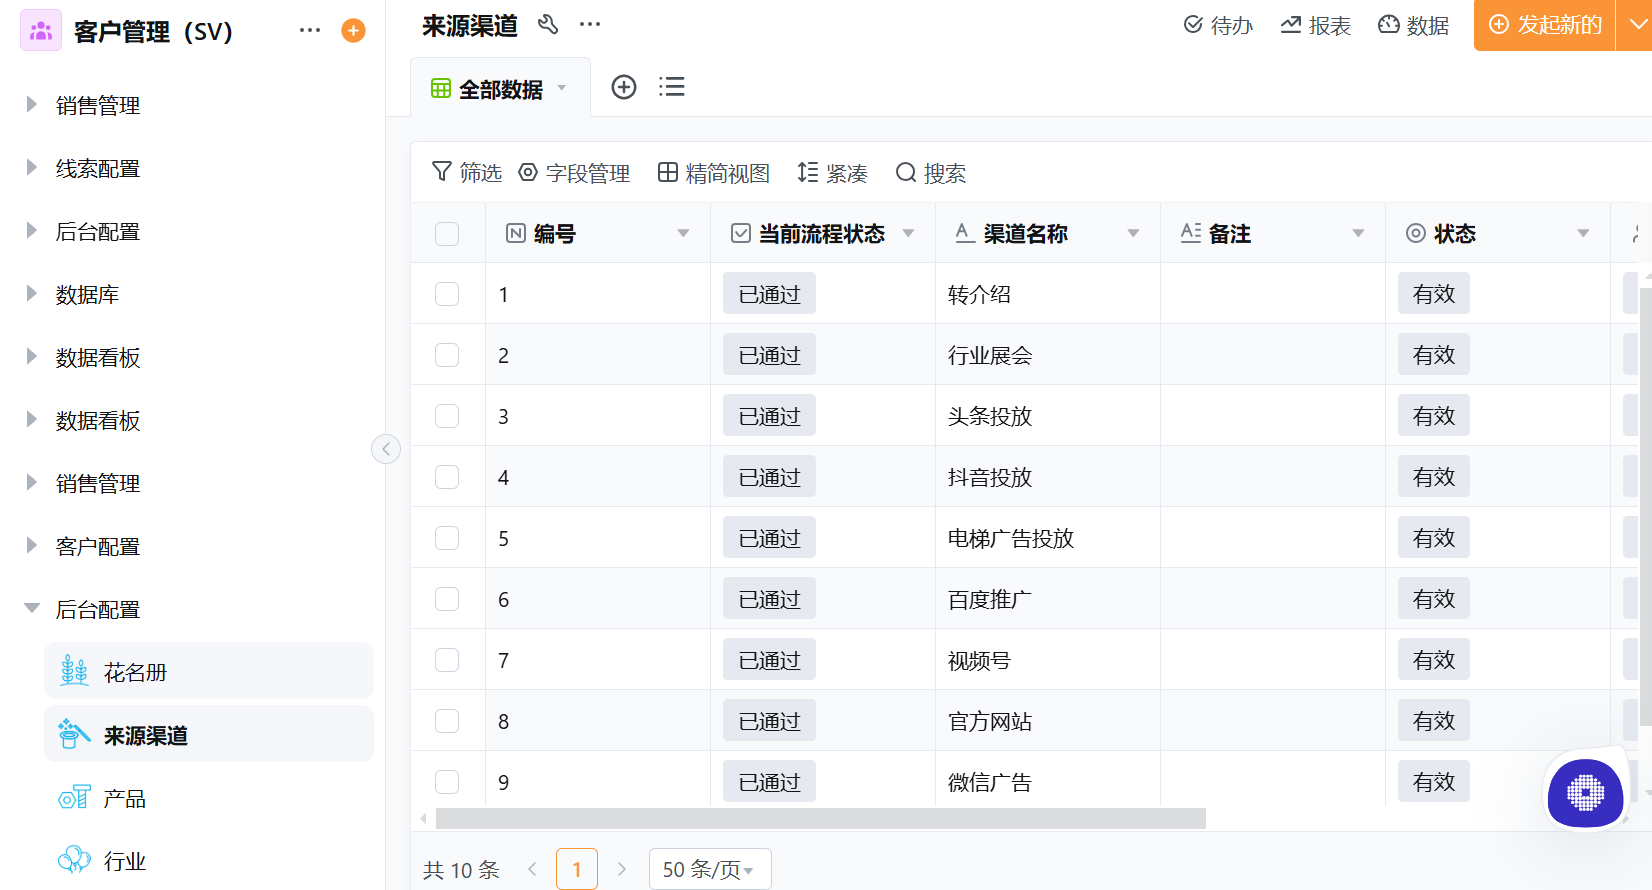Open the 全部数据 view dropdown arrow
1652x890 pixels.
point(562,88)
